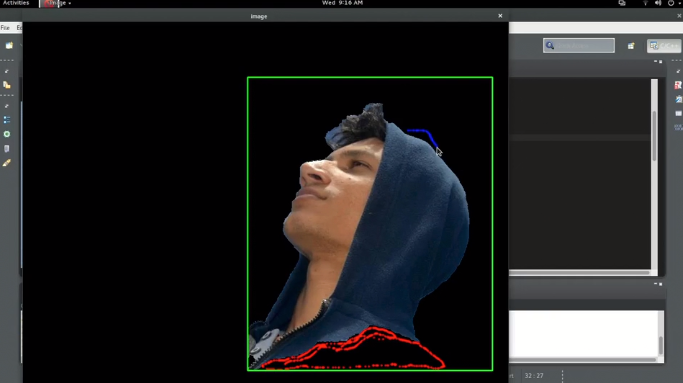Open the volume control in top bar
The width and height of the screenshot is (683, 383).
(658, 3)
